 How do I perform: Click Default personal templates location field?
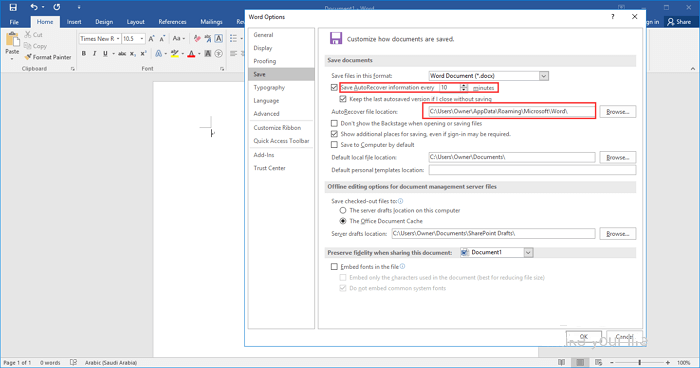pyautogui.click(x=532, y=170)
